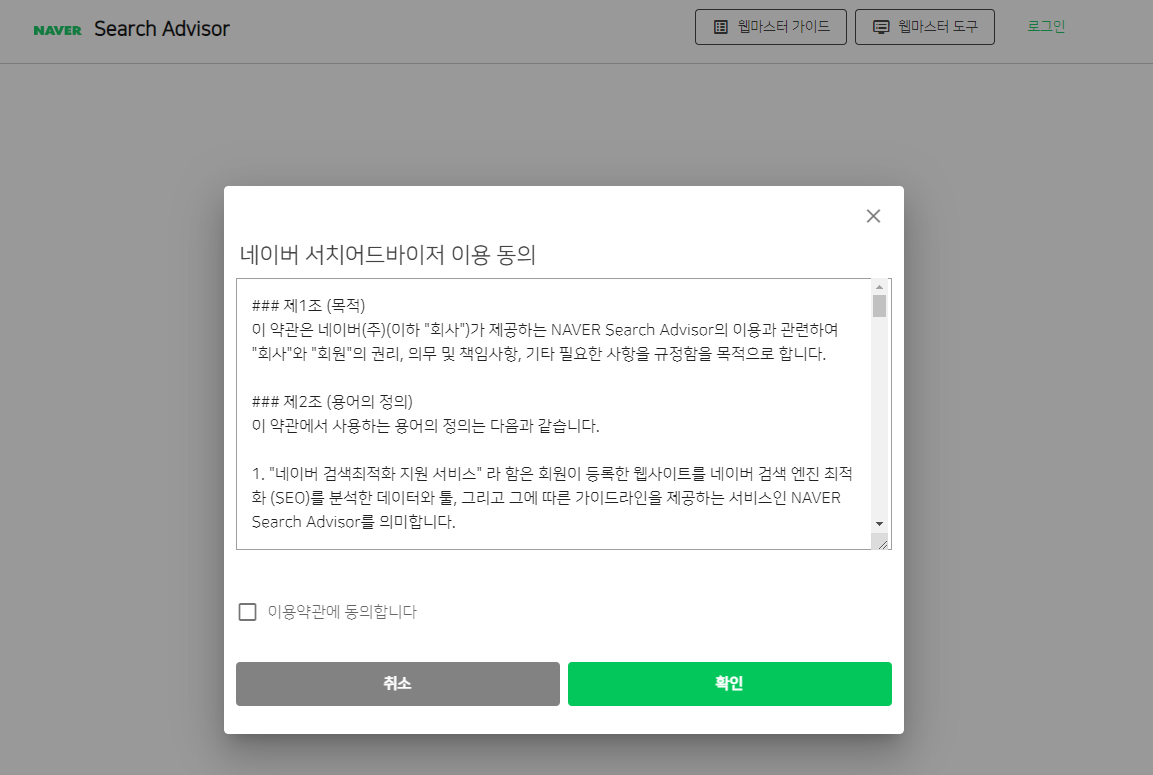Viewport: 1153px width, 775px height.
Task: Click the terms scrollbar up arrow
Action: pos(879,287)
